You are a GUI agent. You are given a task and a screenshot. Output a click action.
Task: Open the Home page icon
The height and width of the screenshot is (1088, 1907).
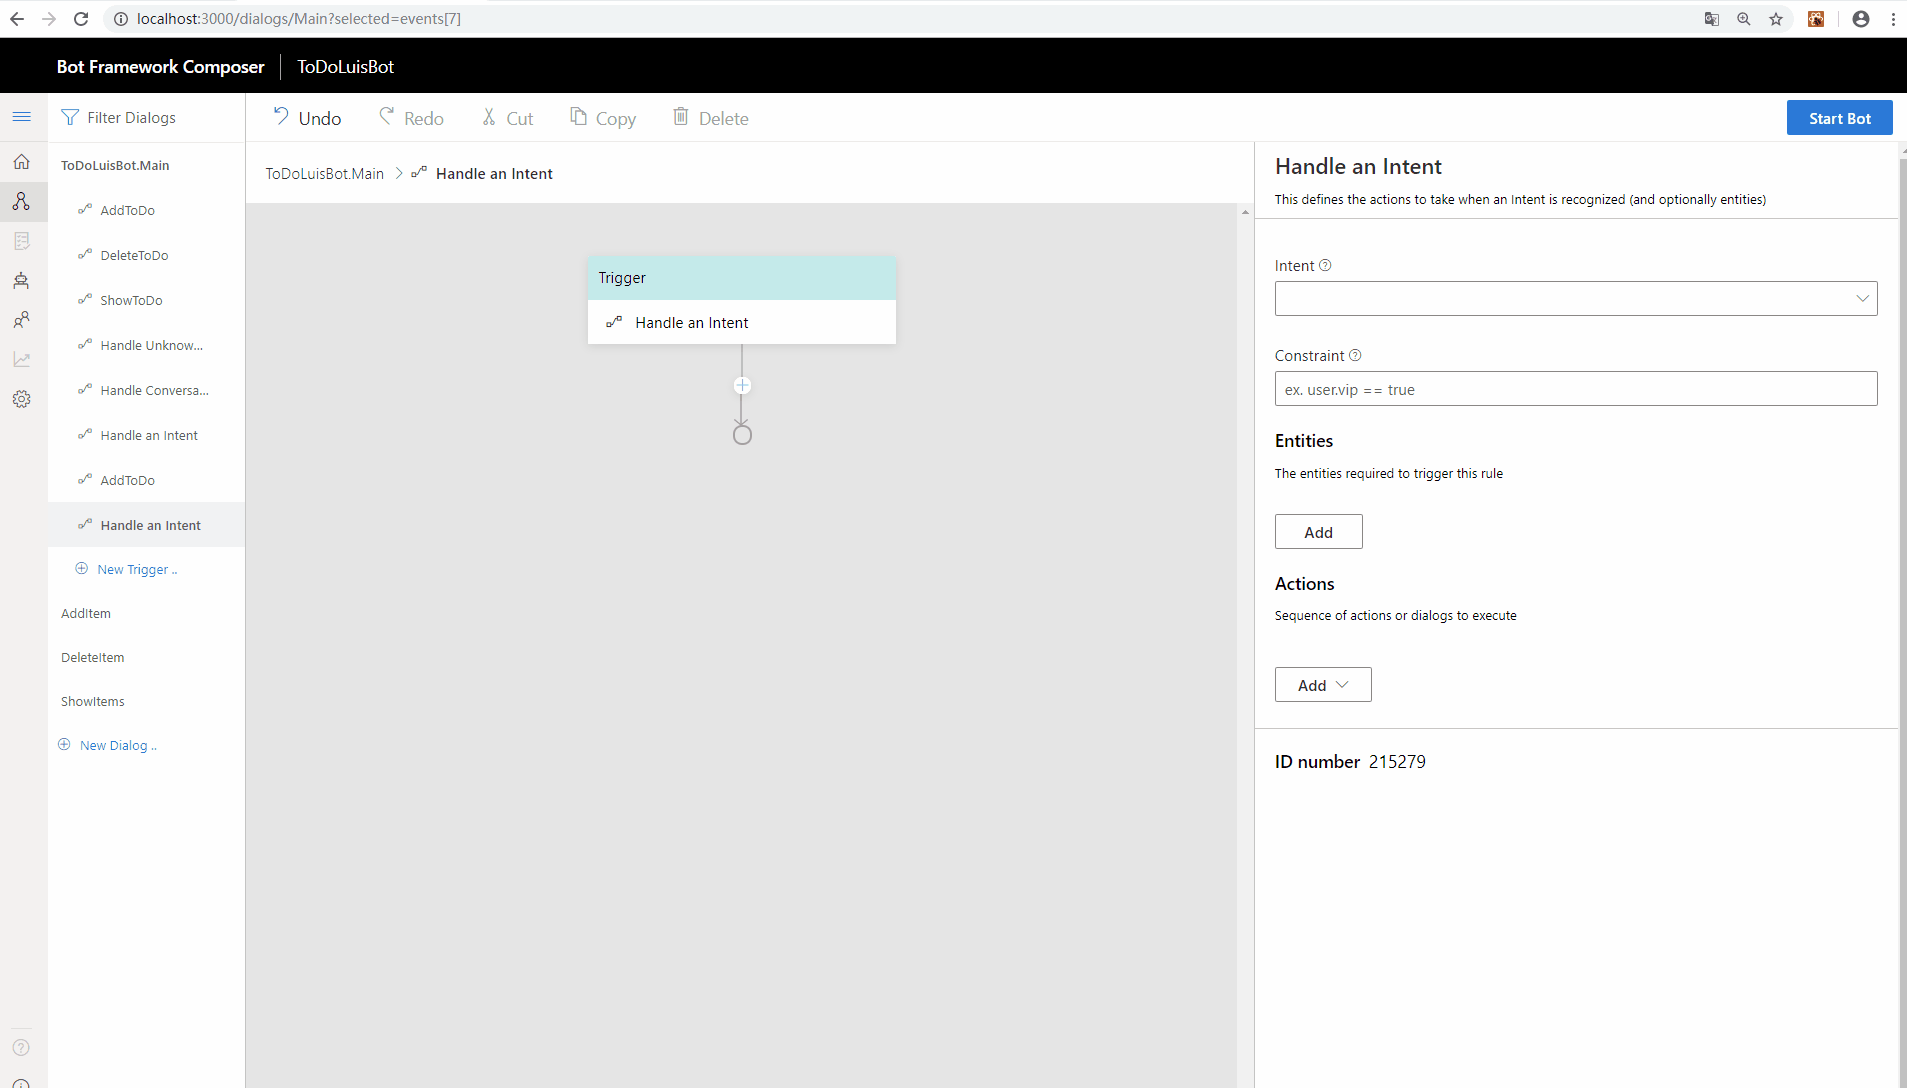point(21,162)
